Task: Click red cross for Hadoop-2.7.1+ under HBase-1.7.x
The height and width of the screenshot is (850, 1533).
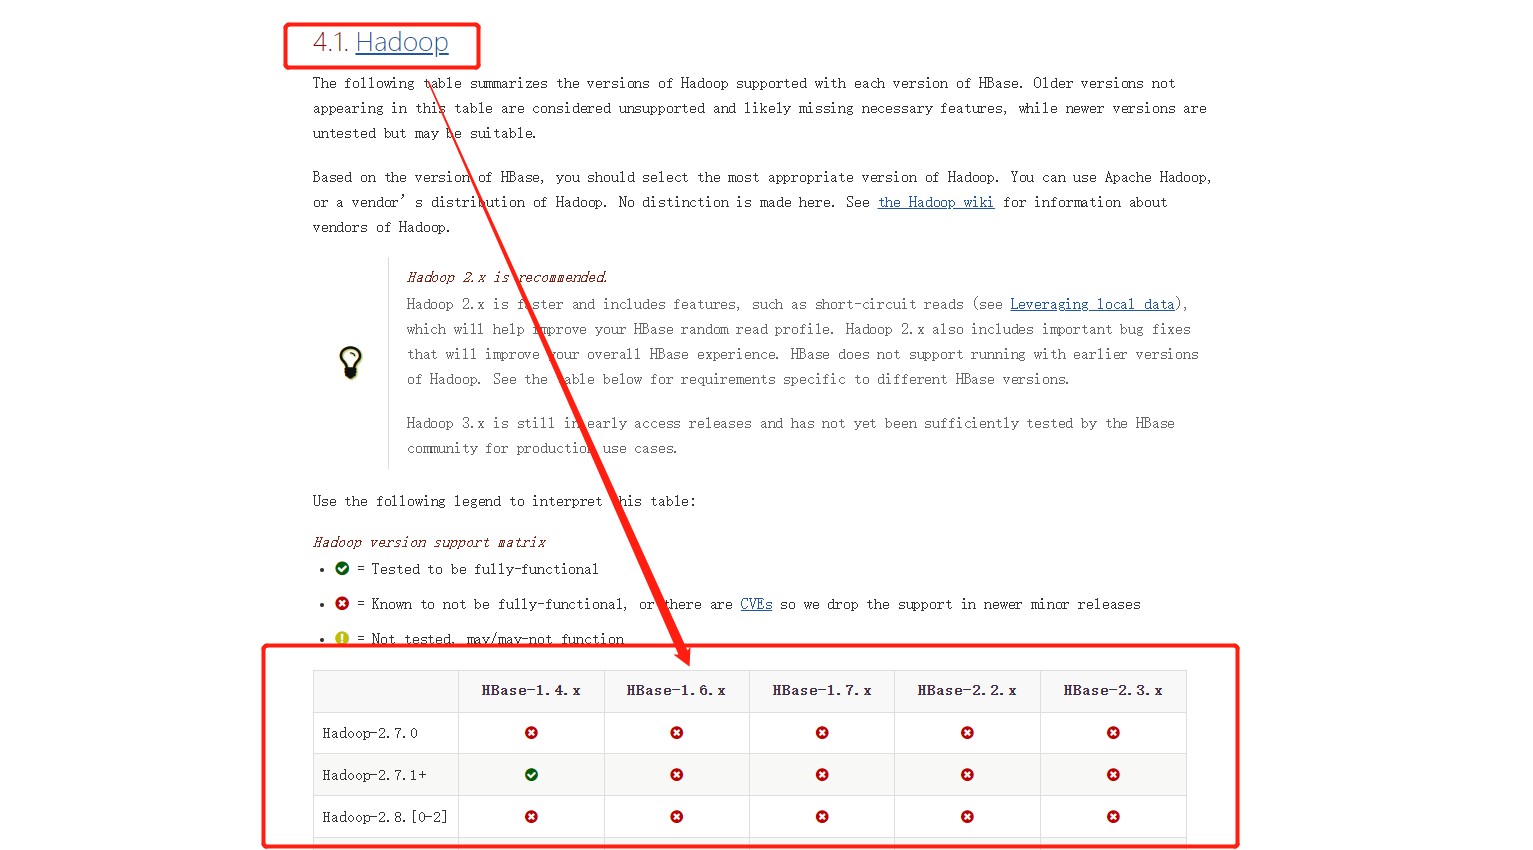Action: click(822, 775)
